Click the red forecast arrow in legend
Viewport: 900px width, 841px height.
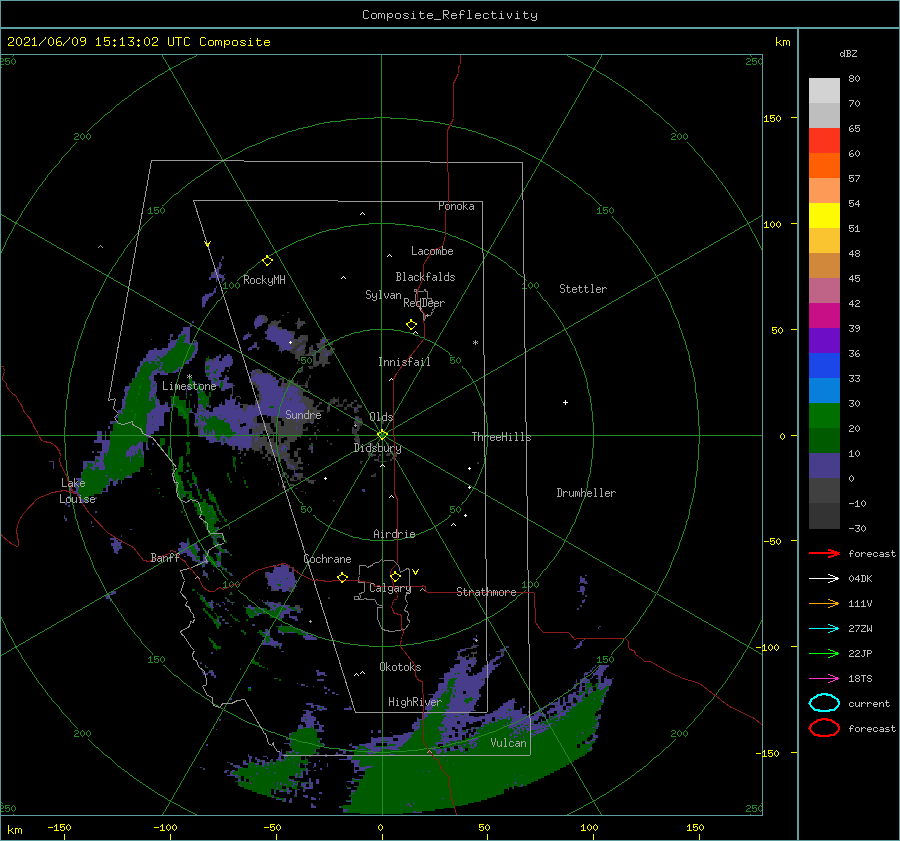click(824, 553)
